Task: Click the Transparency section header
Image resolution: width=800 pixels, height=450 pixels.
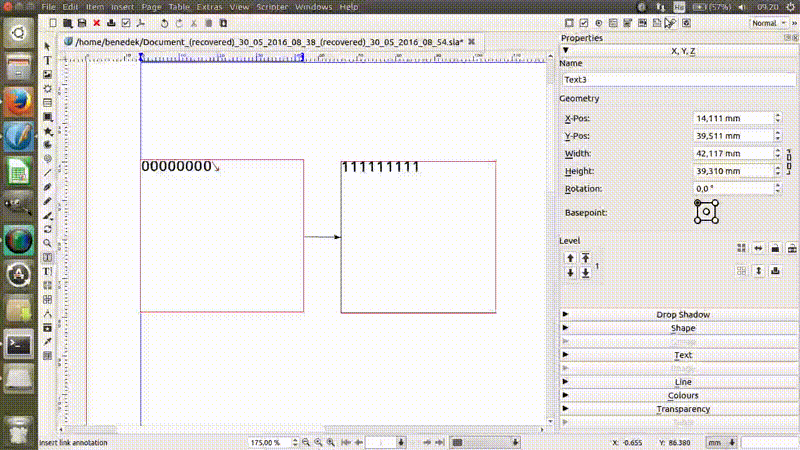Action: click(x=682, y=409)
